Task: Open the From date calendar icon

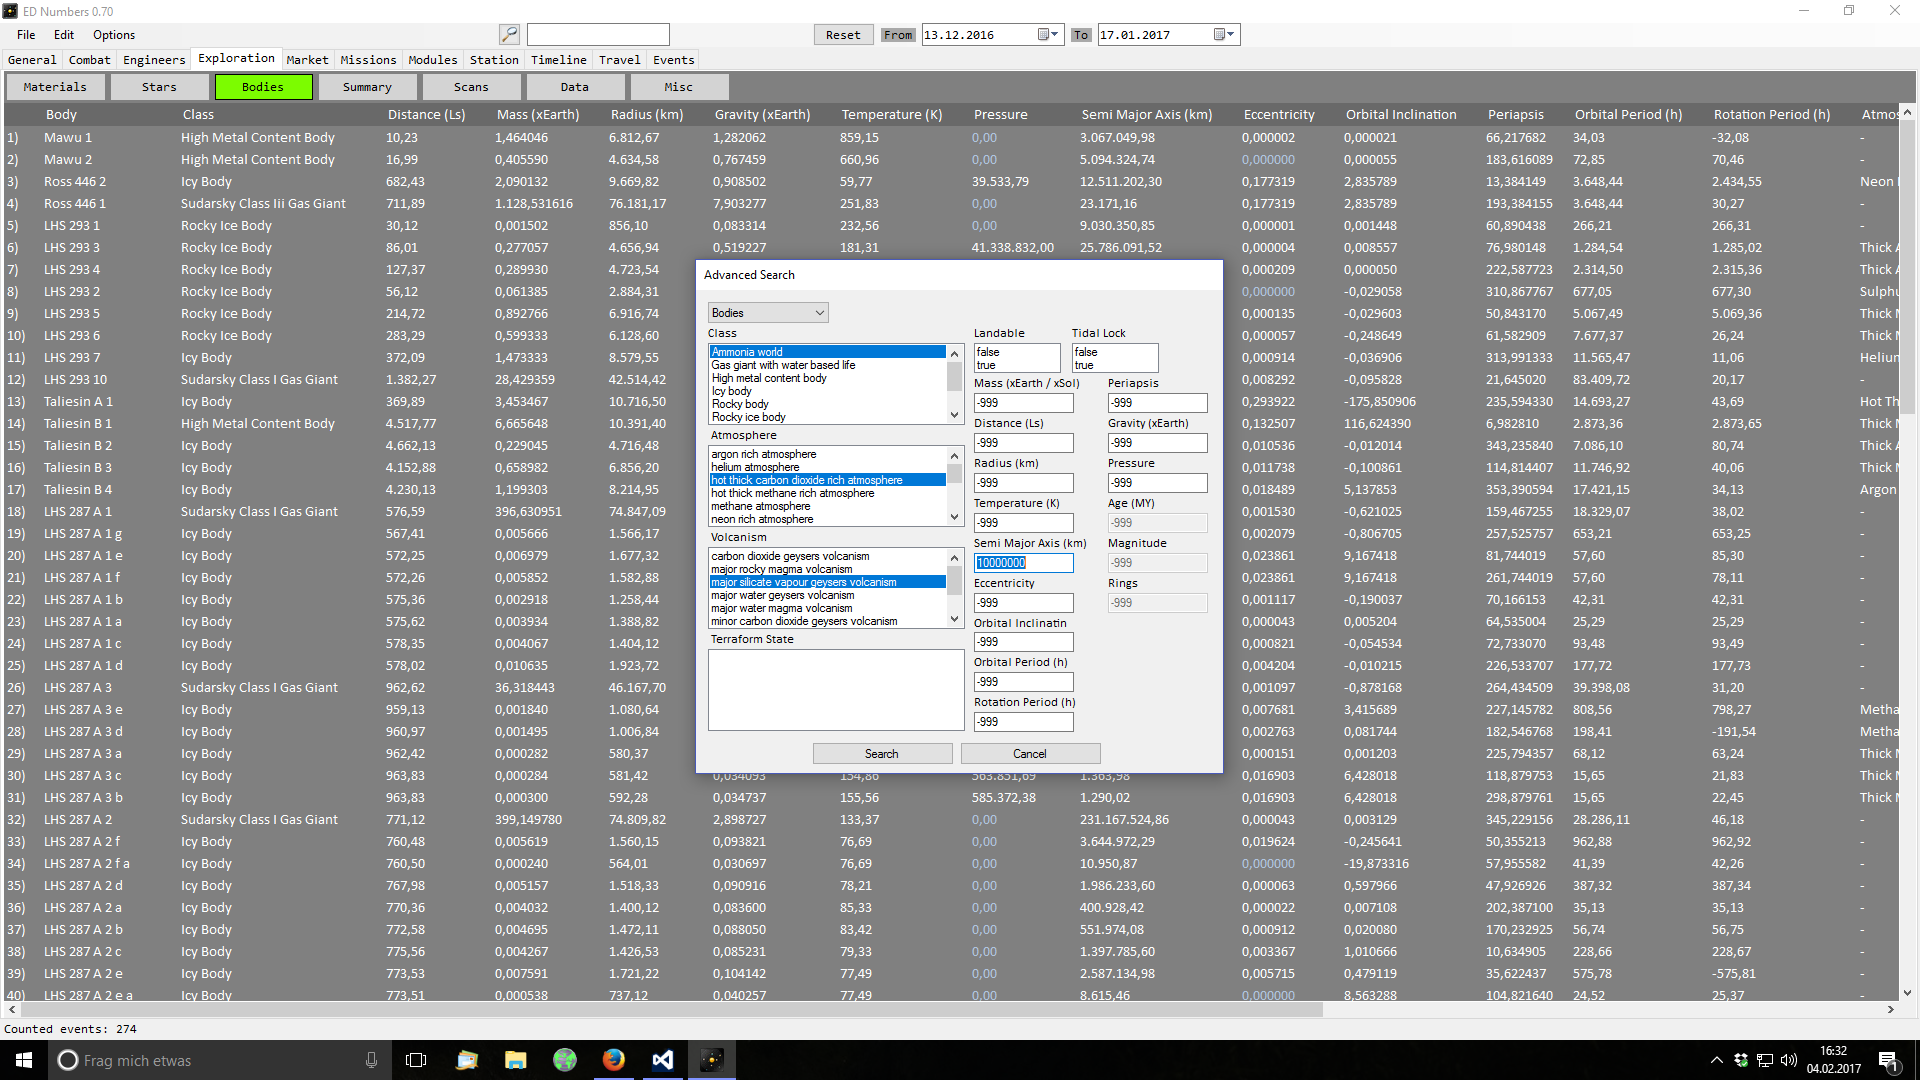Action: tap(1047, 35)
